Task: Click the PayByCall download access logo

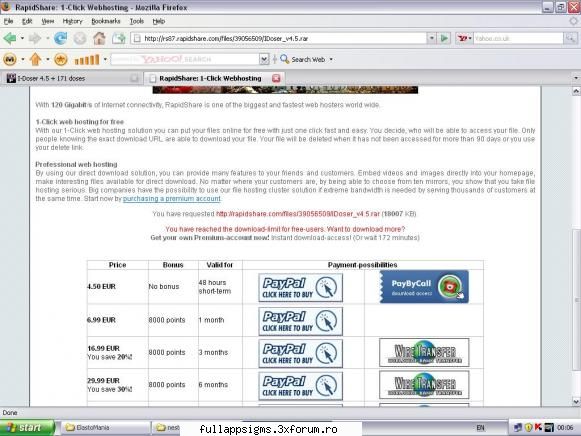Action: point(424,287)
